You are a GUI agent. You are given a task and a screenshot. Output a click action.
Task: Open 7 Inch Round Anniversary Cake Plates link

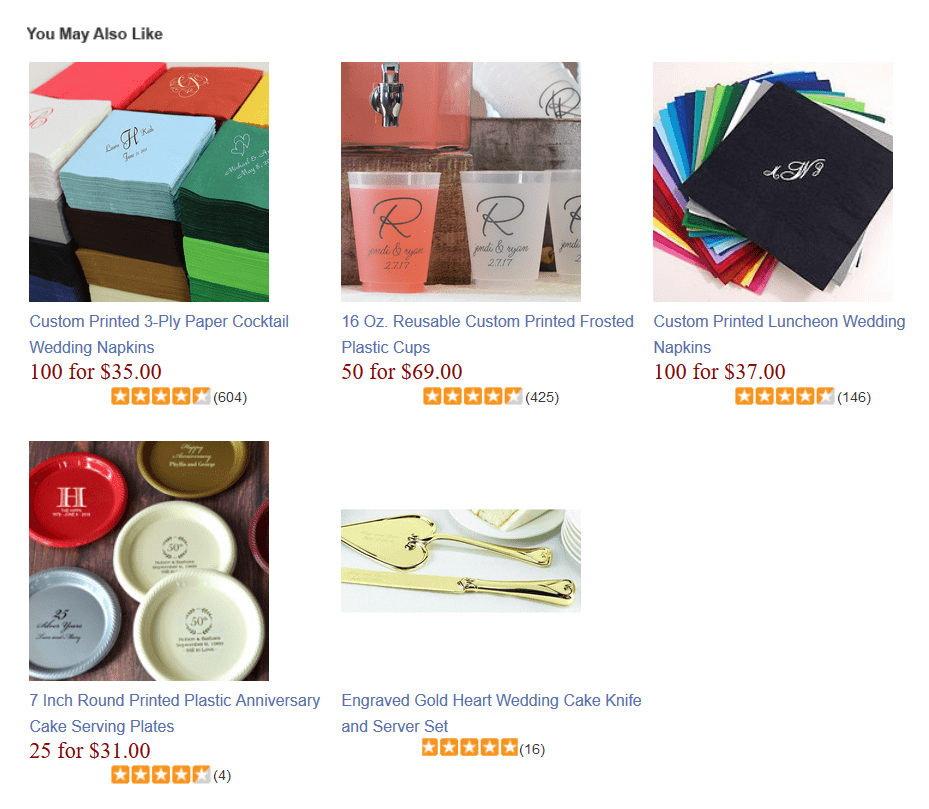point(175,713)
